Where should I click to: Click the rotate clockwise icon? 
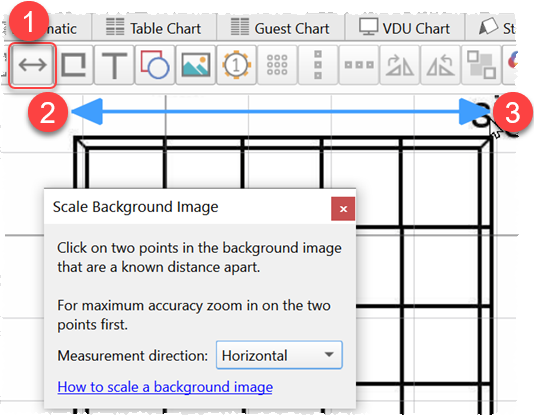[399, 65]
